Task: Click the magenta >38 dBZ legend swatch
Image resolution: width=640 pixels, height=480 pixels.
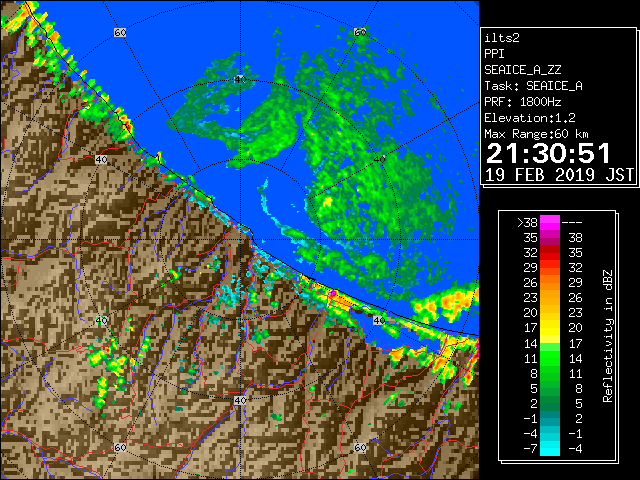Action: pyautogui.click(x=550, y=222)
